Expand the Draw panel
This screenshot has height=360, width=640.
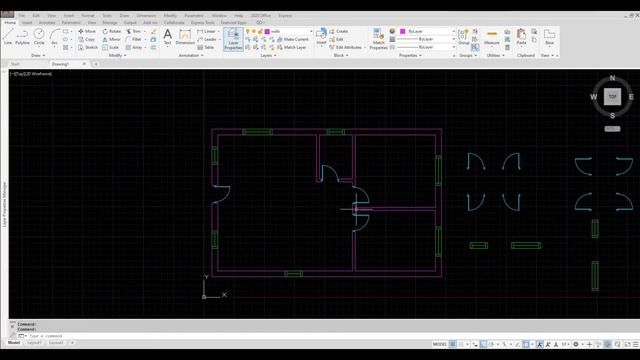[x=38, y=56]
